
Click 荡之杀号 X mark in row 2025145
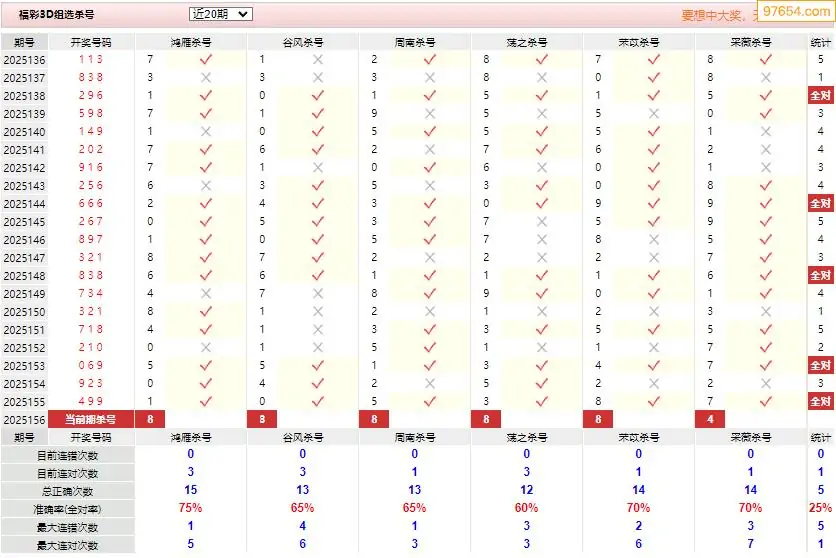542,222
